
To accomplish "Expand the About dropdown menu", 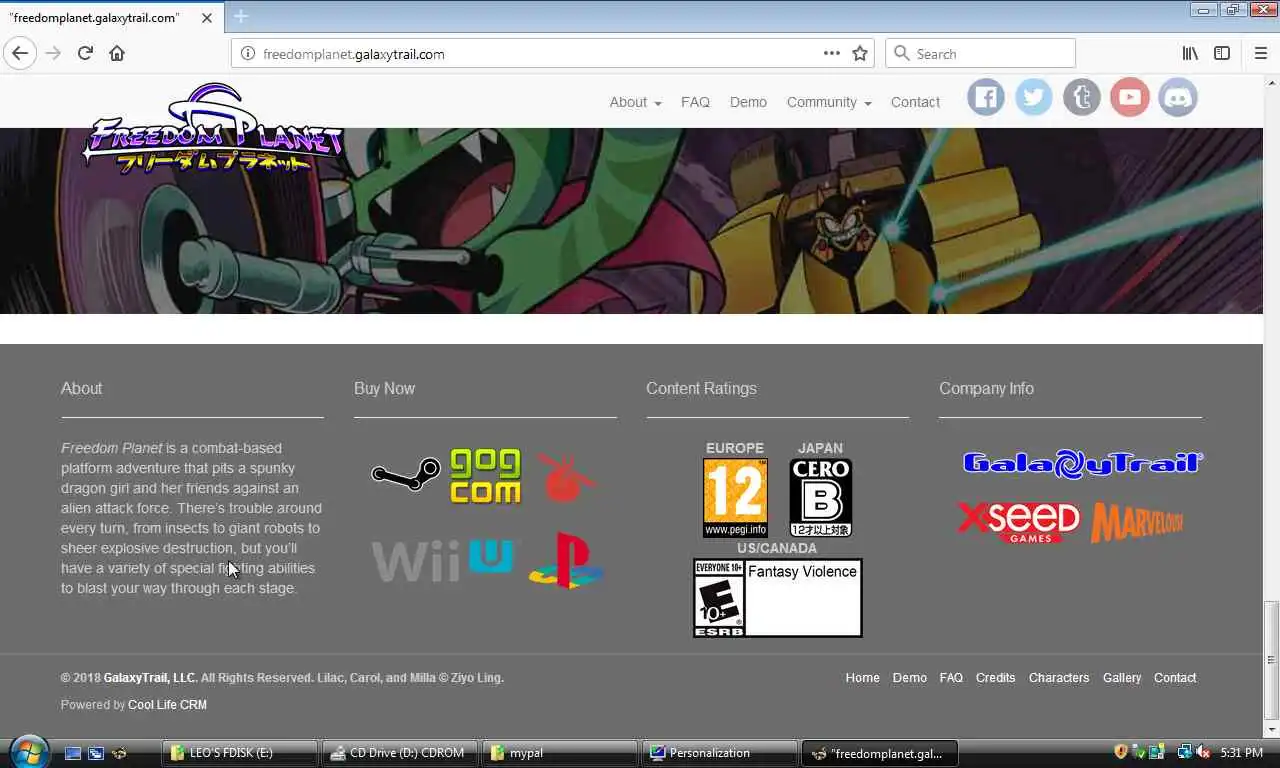I will (x=635, y=102).
